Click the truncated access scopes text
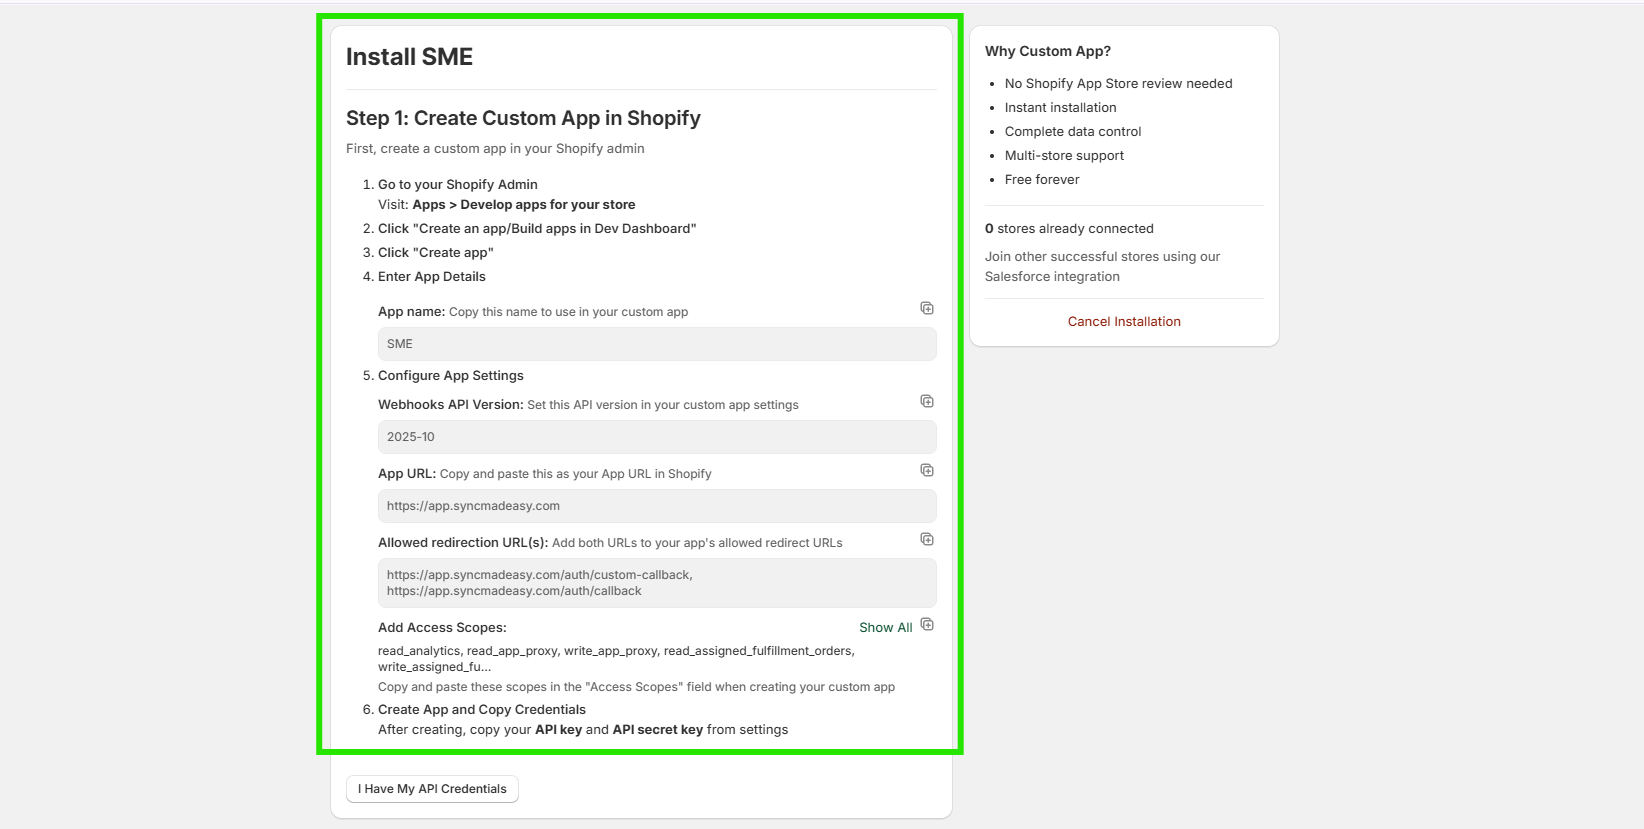The image size is (1644, 829). click(x=615, y=659)
